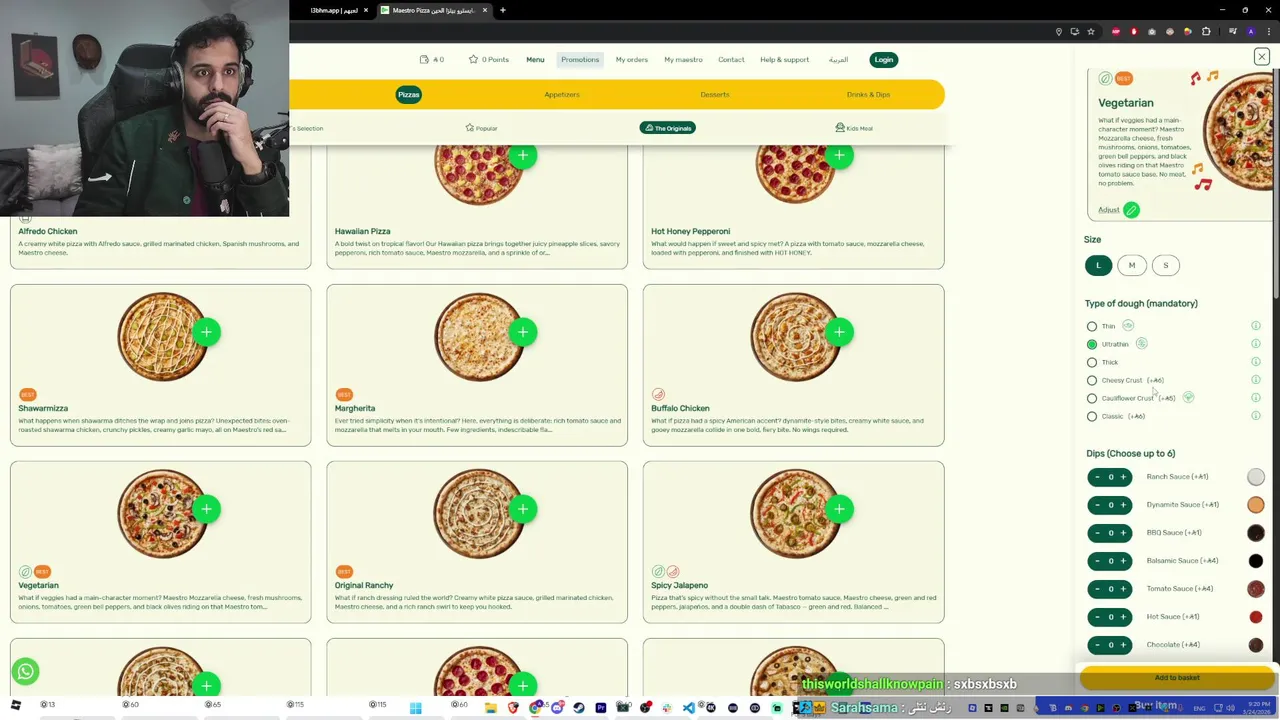View info for Ultrathin dough
The height and width of the screenshot is (720, 1280).
pyautogui.click(x=1256, y=344)
